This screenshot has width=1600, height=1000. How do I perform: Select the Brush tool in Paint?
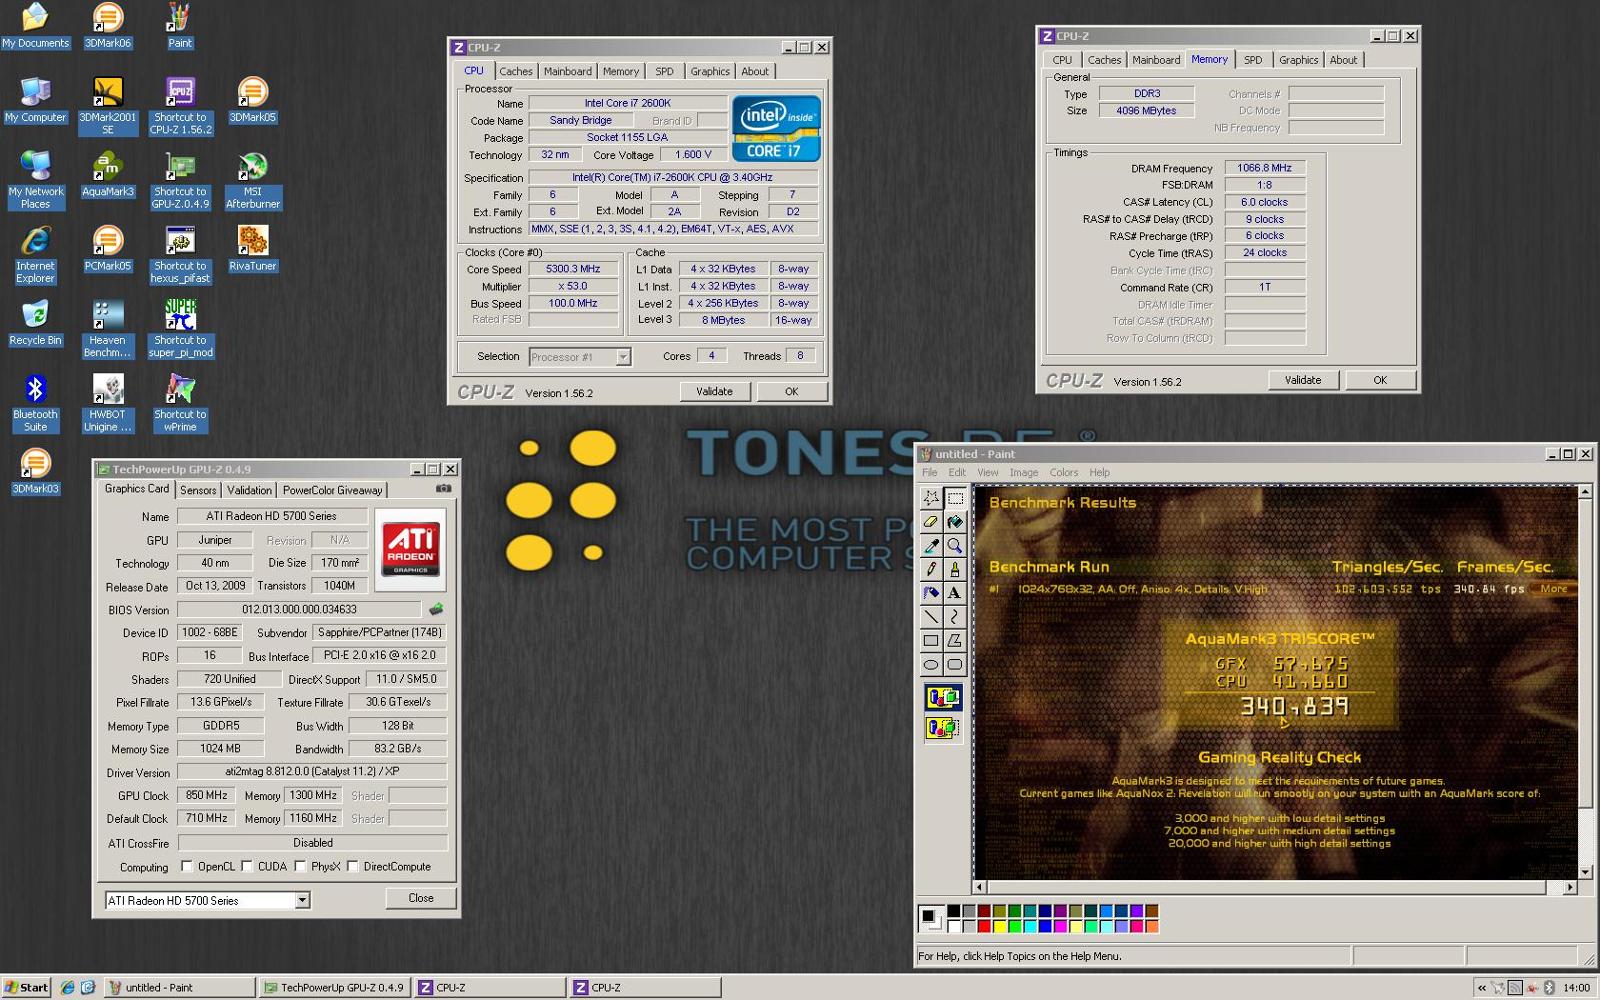[x=955, y=569]
